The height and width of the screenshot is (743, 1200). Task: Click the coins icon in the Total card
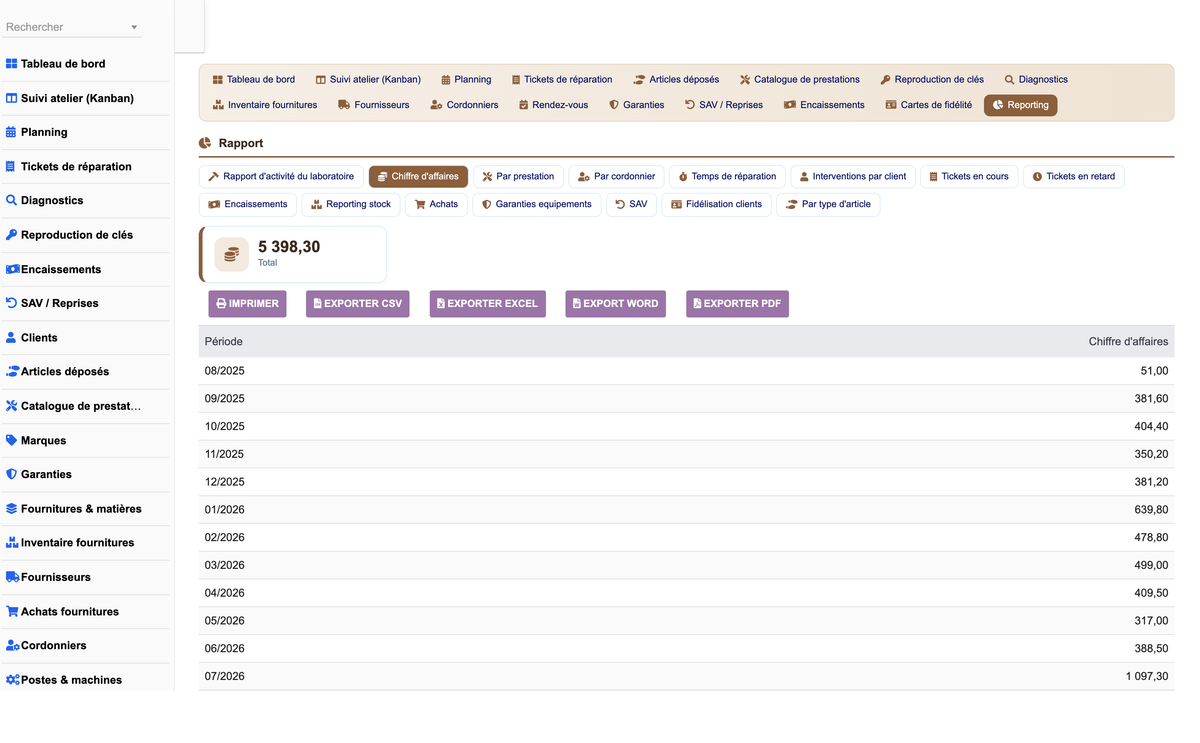232,255
